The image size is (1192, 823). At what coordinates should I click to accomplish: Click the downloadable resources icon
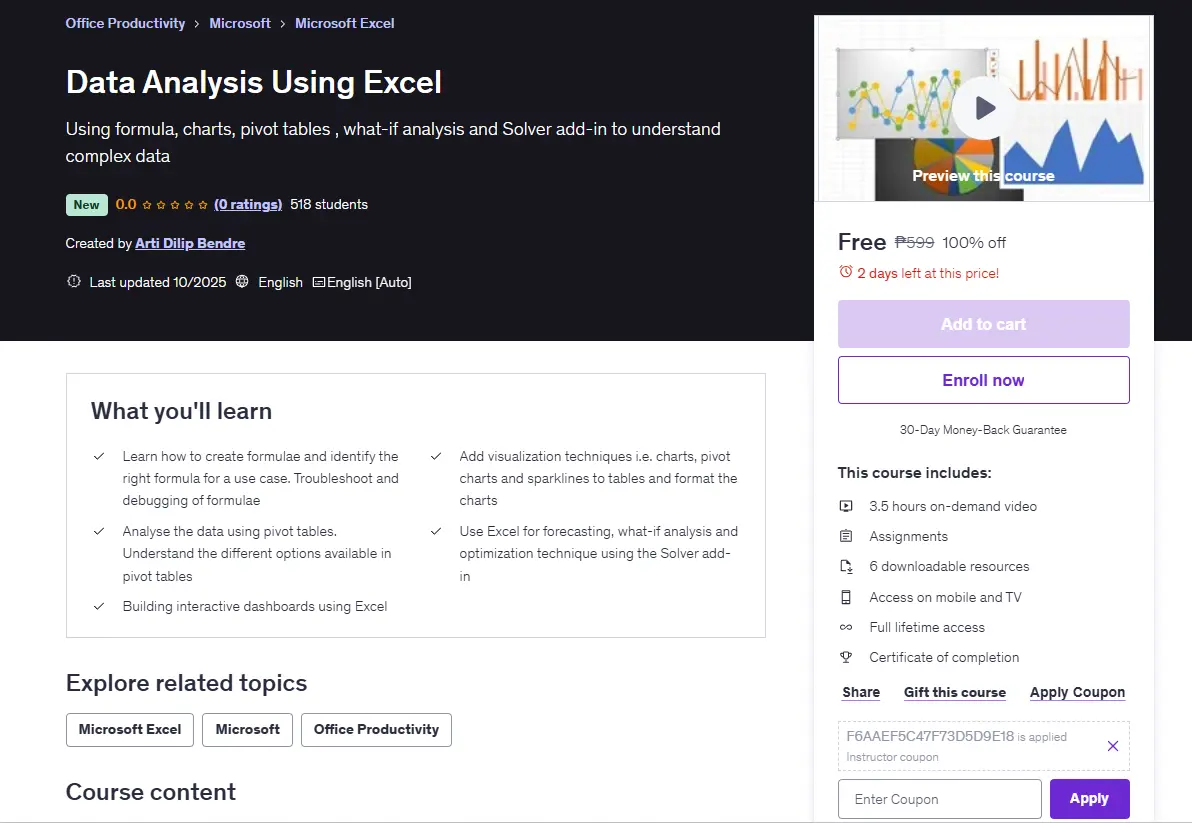(x=846, y=566)
